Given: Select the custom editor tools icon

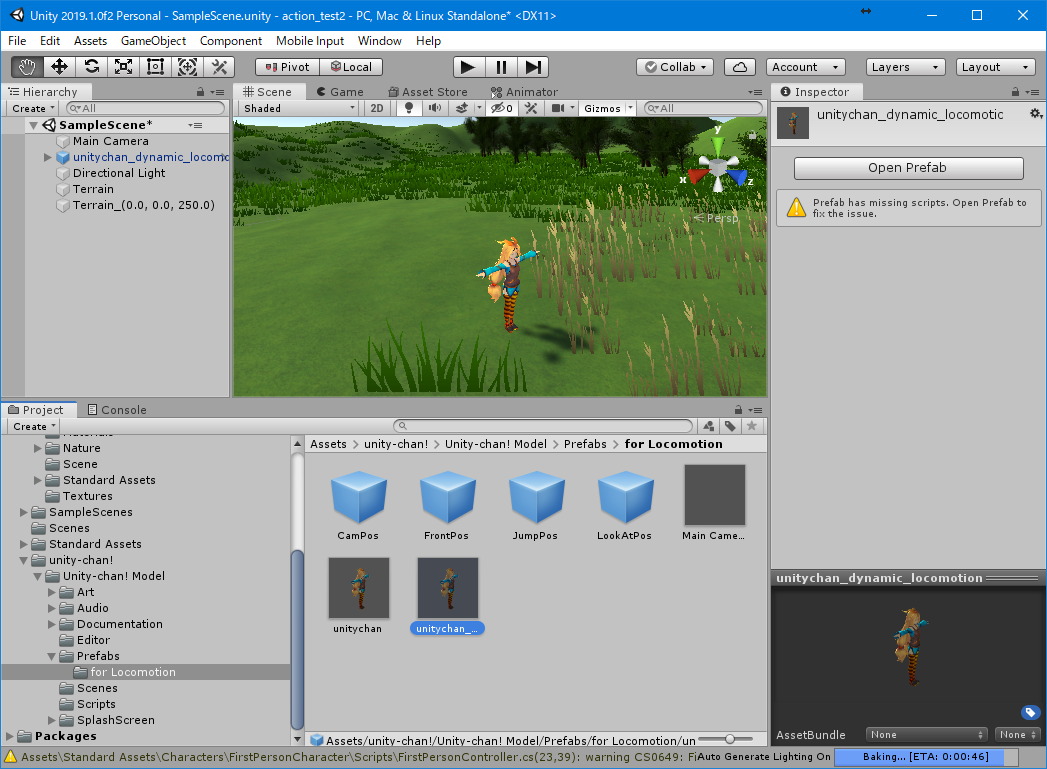Looking at the screenshot, I should pos(219,67).
